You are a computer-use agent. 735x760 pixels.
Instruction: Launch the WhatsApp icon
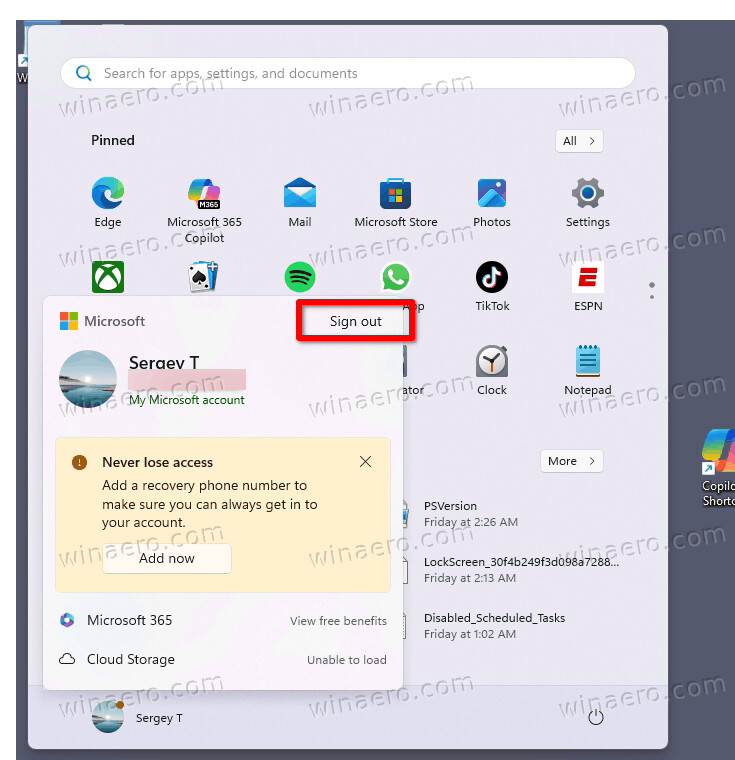pos(396,277)
